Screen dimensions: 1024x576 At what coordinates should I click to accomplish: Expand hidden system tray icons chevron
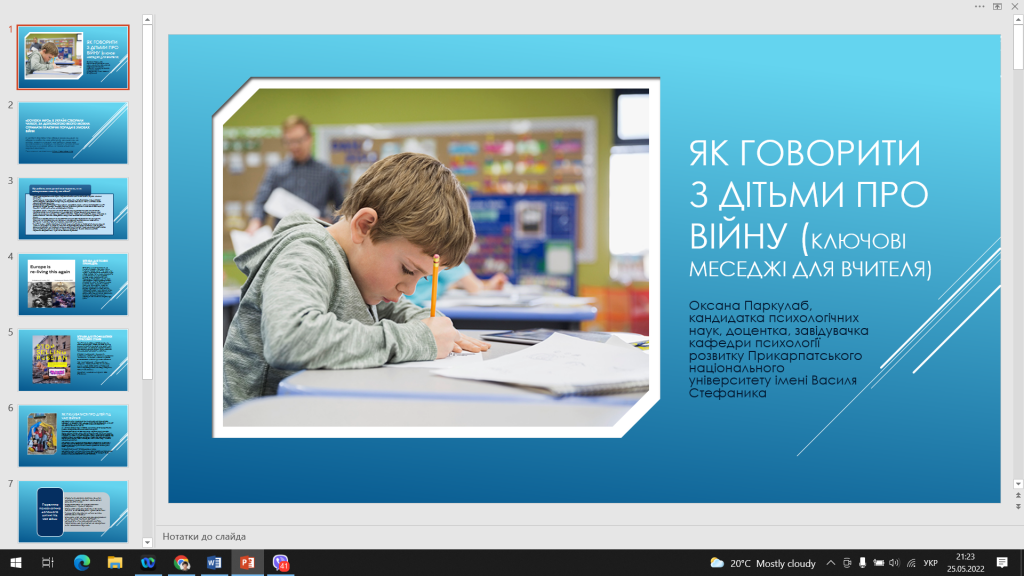(829, 563)
